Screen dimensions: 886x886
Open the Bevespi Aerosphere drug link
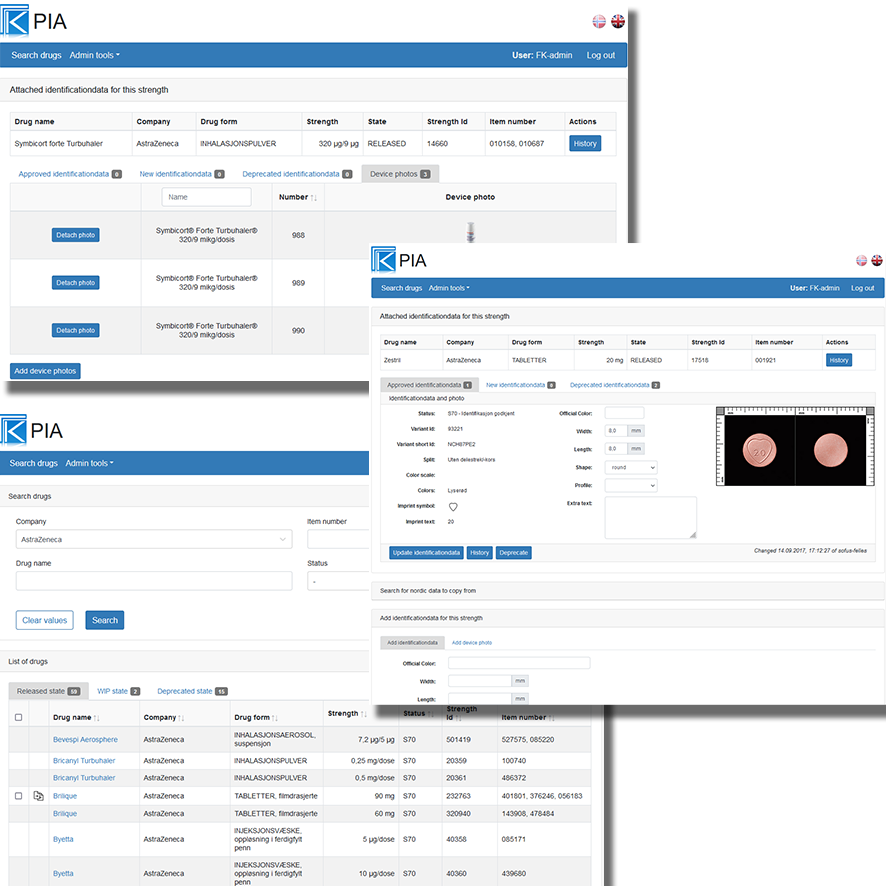tap(85, 740)
